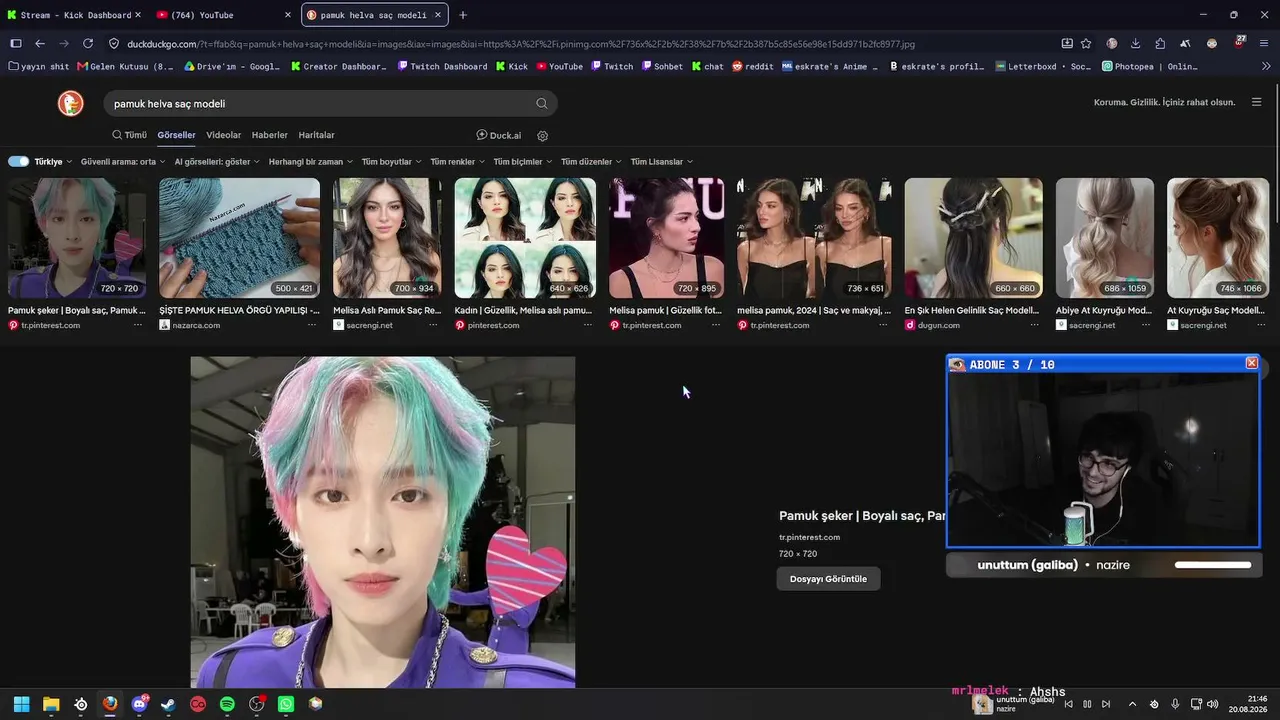This screenshot has height=720, width=1280.
Task: Open the DuckDuckGo hamburger menu
Action: [1257, 102]
